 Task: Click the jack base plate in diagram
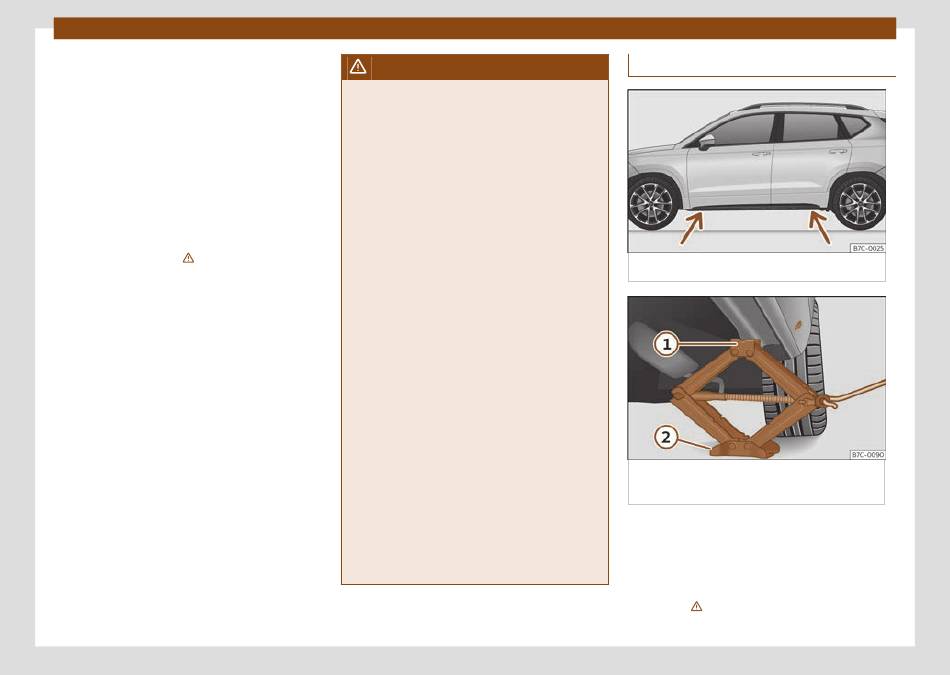(744, 449)
